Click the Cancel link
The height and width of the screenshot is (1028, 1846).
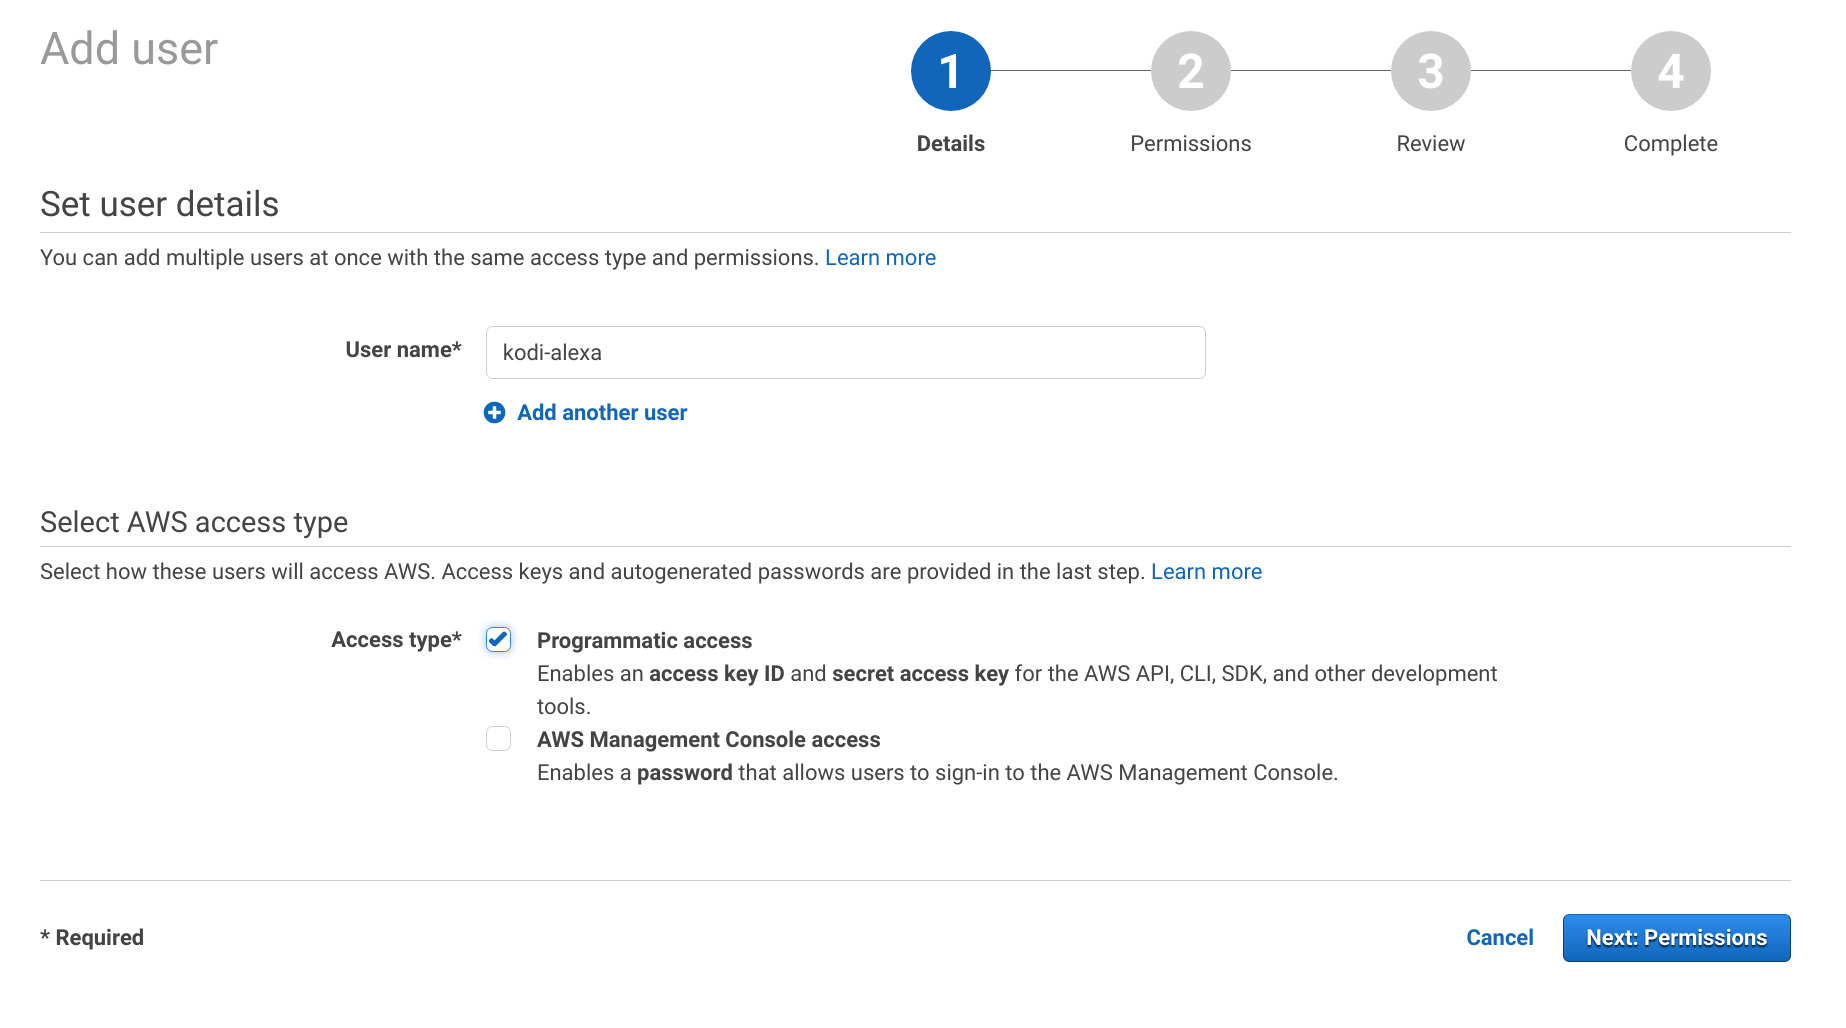[1499, 938]
